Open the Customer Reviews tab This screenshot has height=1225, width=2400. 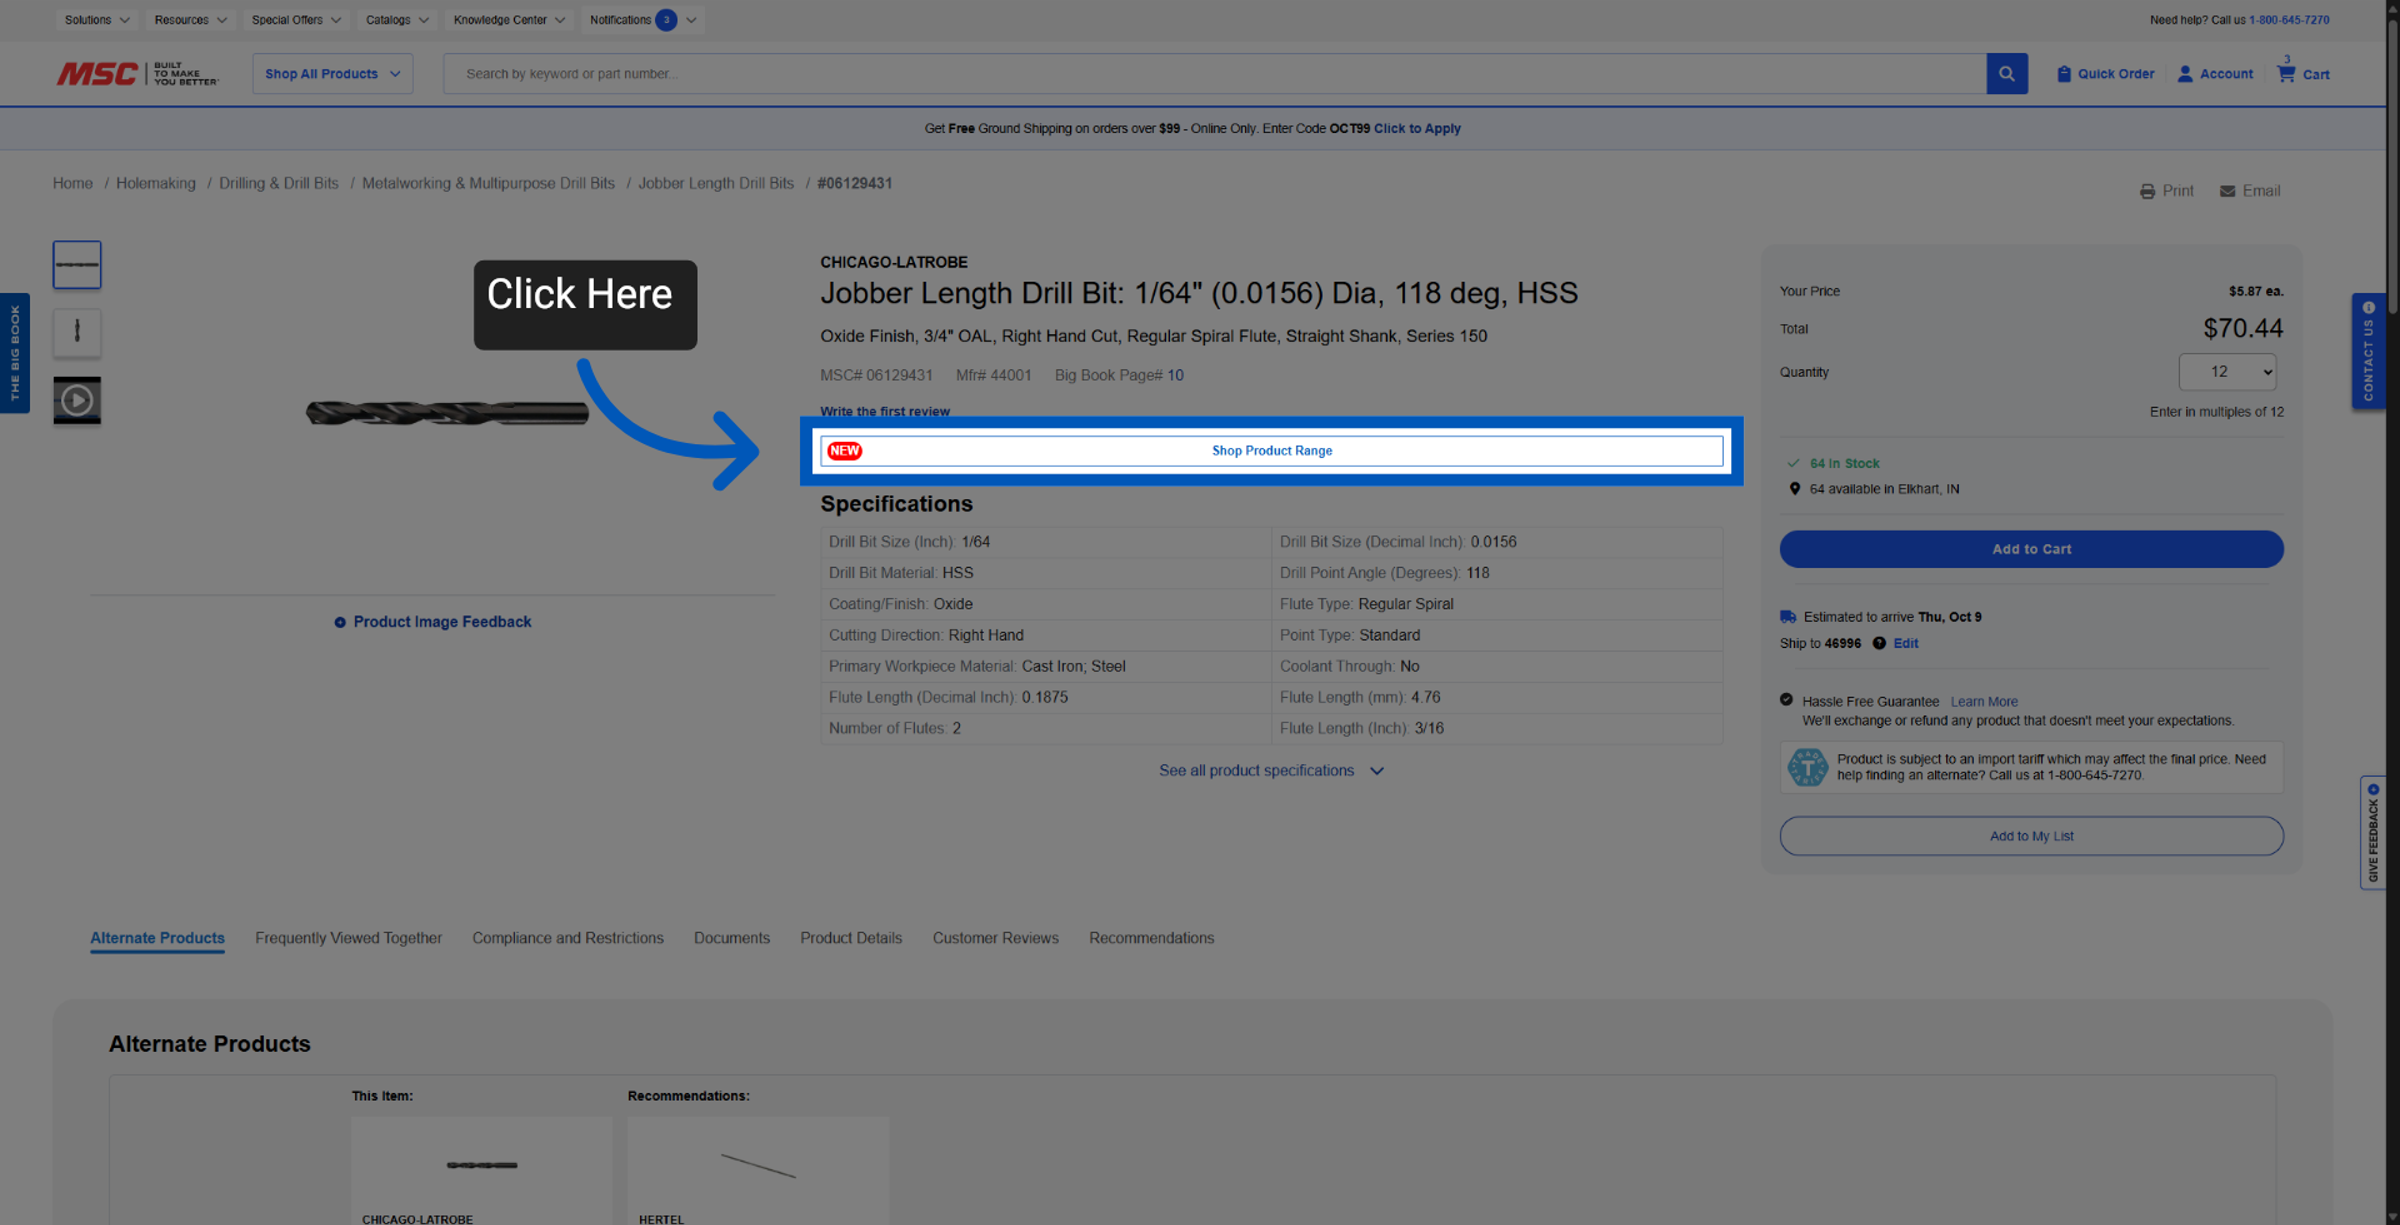[x=995, y=938]
